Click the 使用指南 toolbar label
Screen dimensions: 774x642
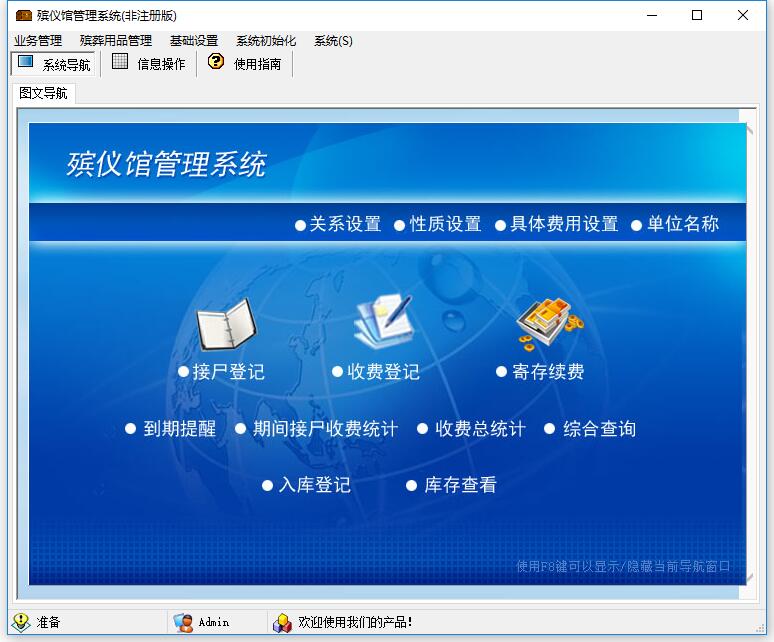[x=257, y=64]
